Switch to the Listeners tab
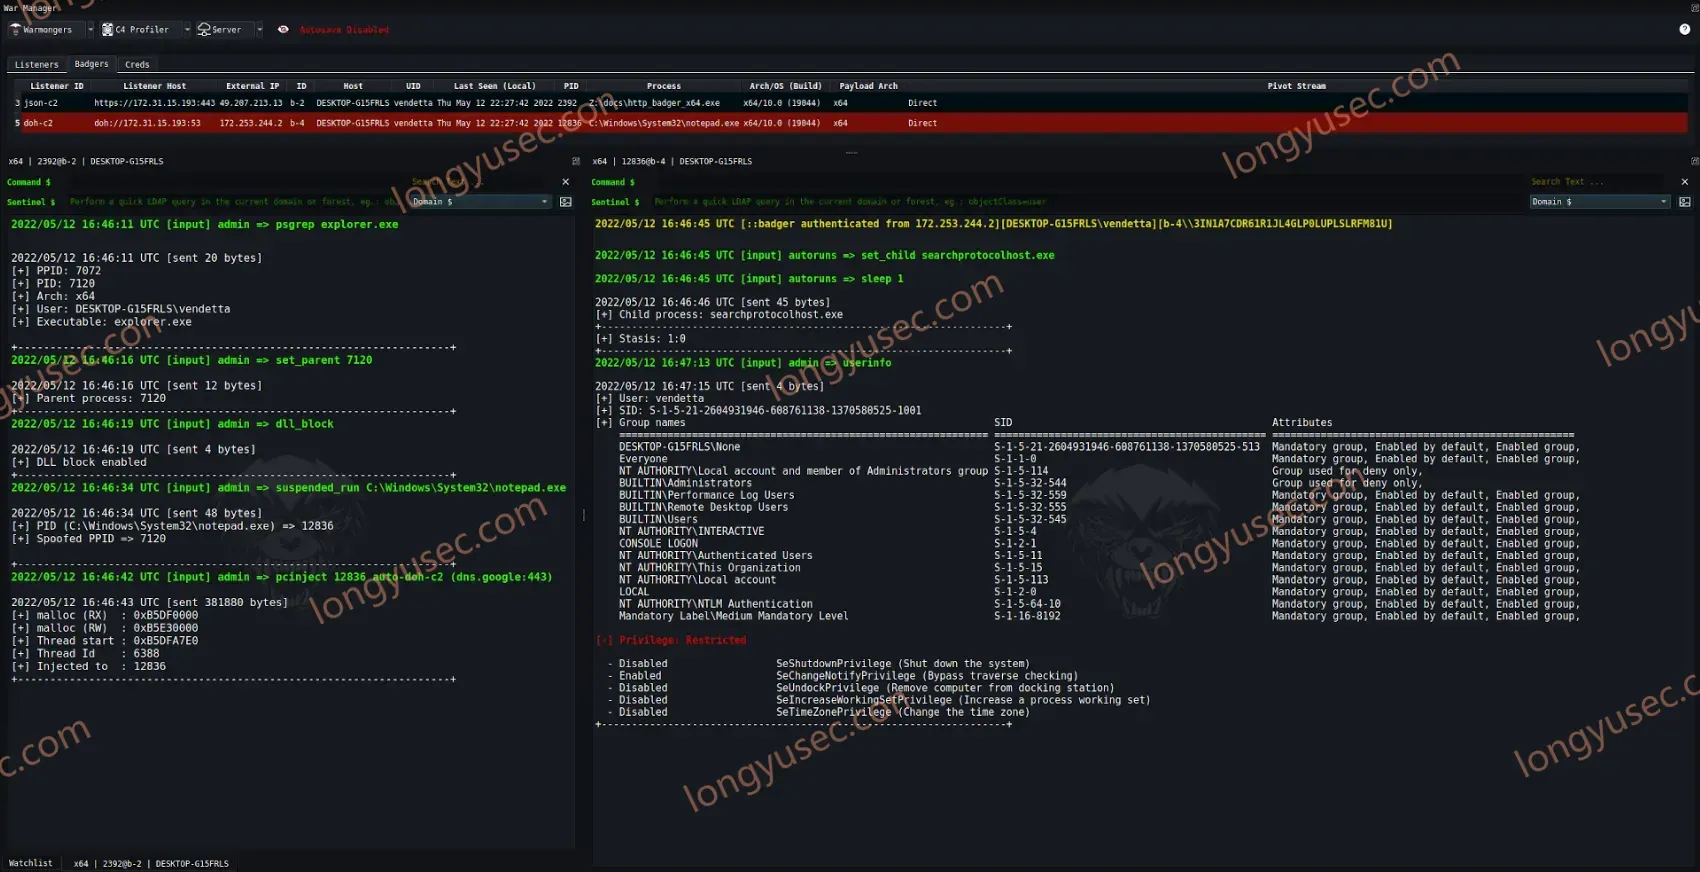1700x872 pixels. (37, 65)
